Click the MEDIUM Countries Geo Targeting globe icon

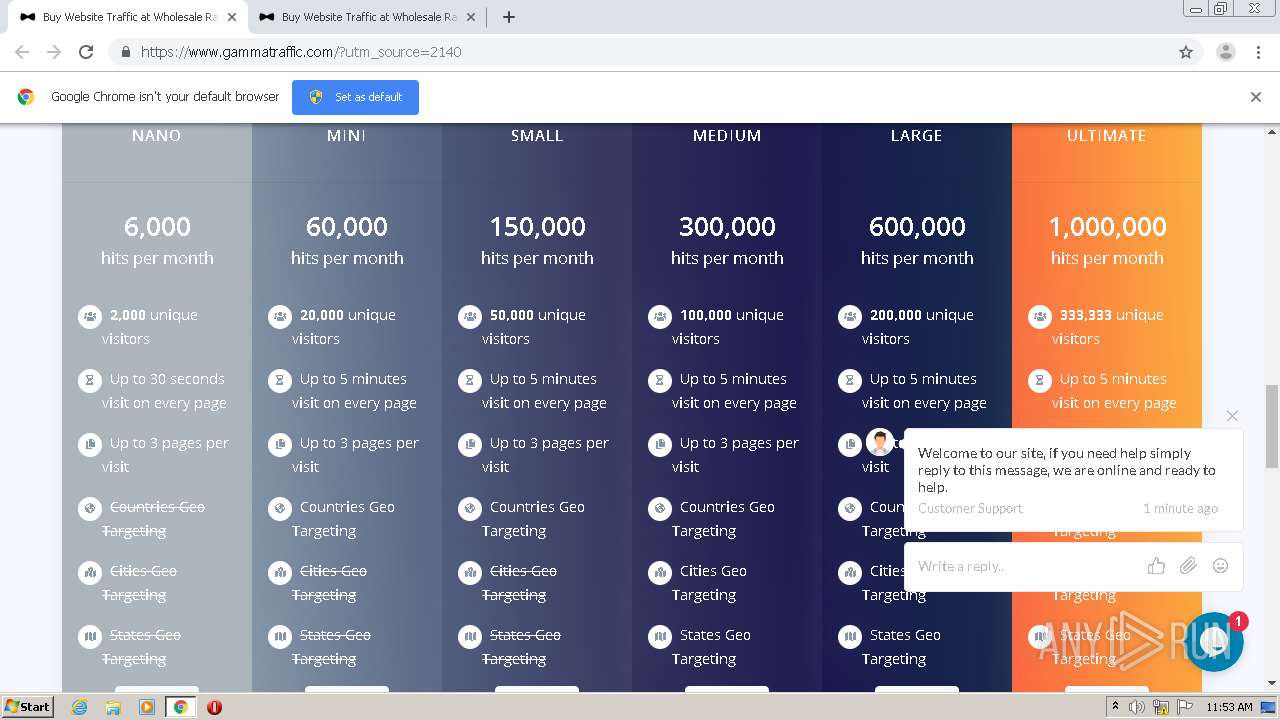click(660, 508)
